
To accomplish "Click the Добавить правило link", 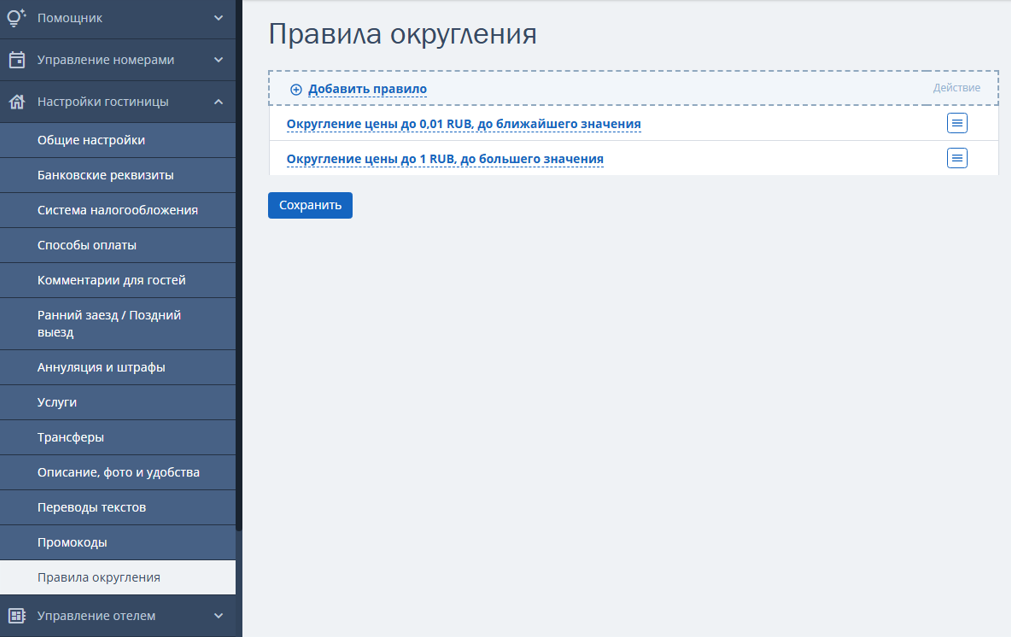I will coord(367,89).
